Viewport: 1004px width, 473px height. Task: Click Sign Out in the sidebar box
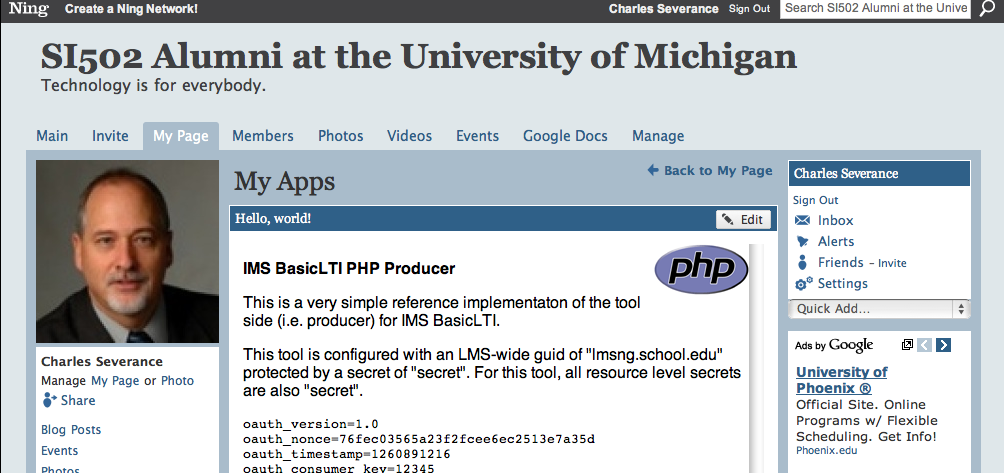tap(815, 200)
